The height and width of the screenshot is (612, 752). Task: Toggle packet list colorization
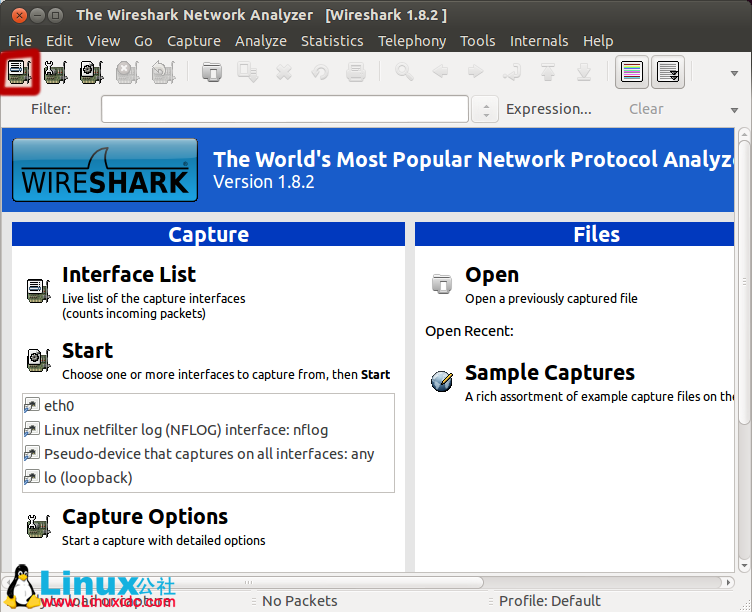(x=632, y=72)
